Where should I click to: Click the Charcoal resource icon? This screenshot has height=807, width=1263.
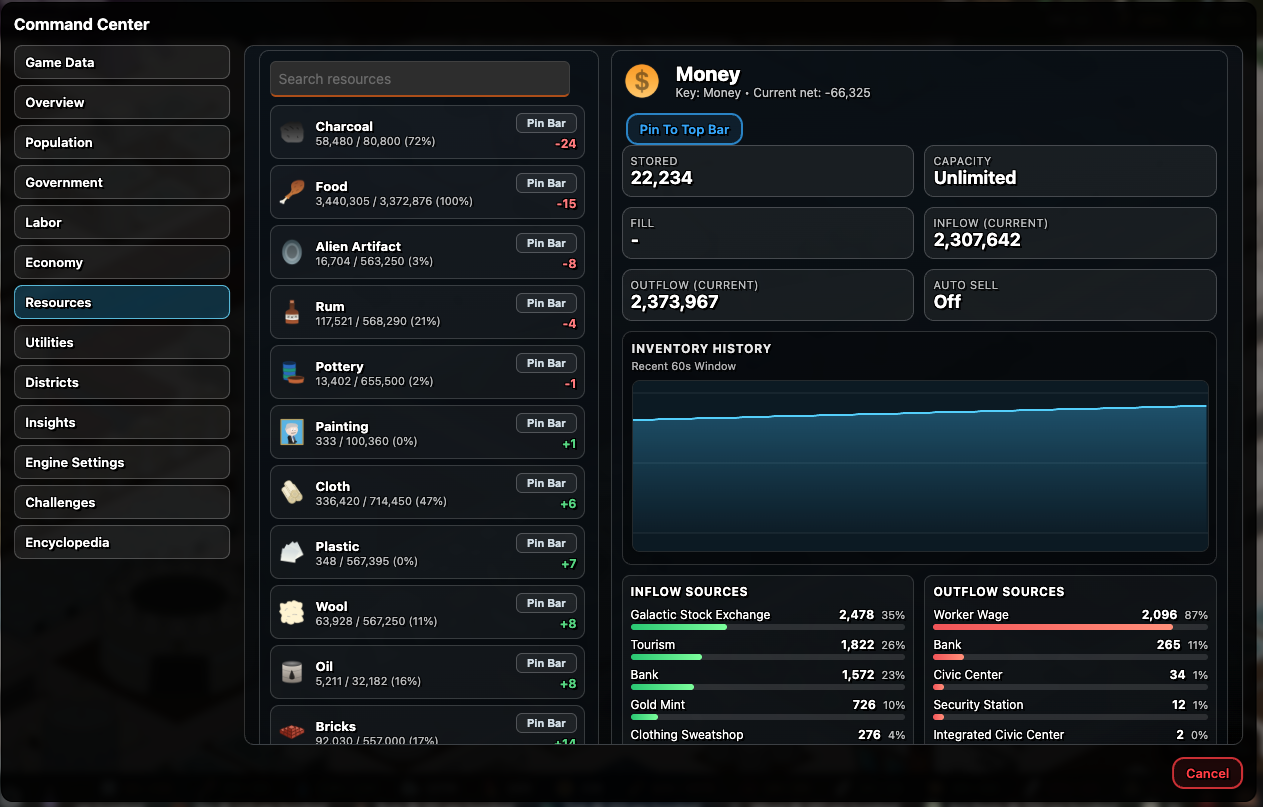pyautogui.click(x=292, y=133)
